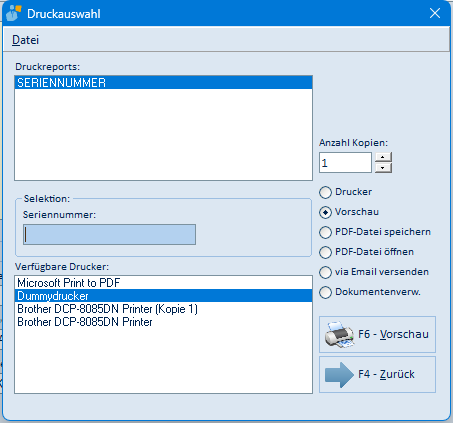453x423 pixels.
Task: Click the Anzahl Kopien number field
Action: click(345, 163)
